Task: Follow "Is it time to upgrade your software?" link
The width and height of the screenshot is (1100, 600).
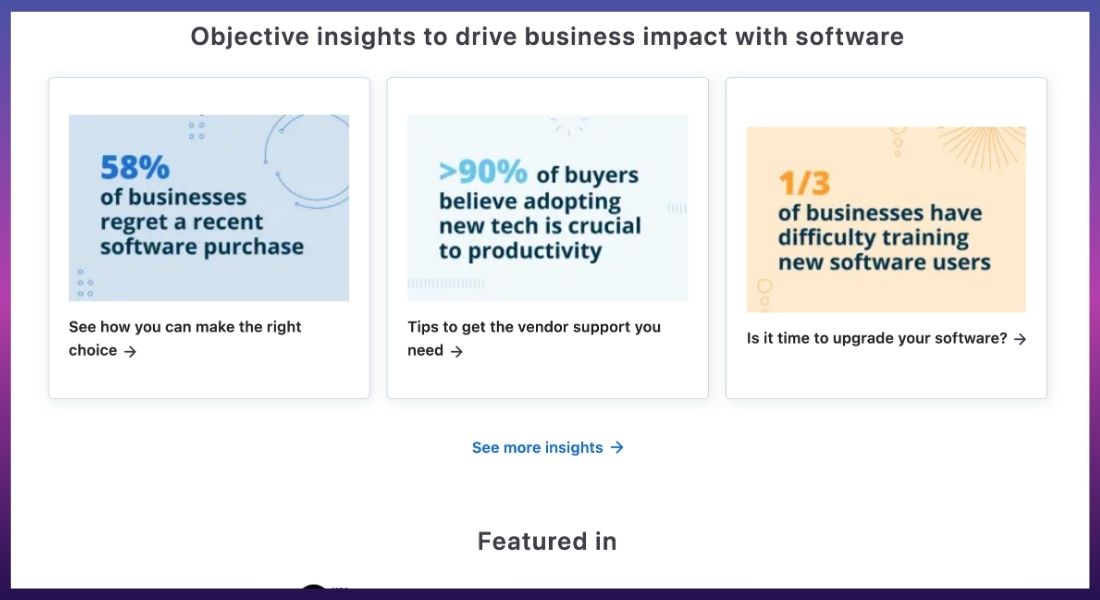Action: [x=886, y=338]
